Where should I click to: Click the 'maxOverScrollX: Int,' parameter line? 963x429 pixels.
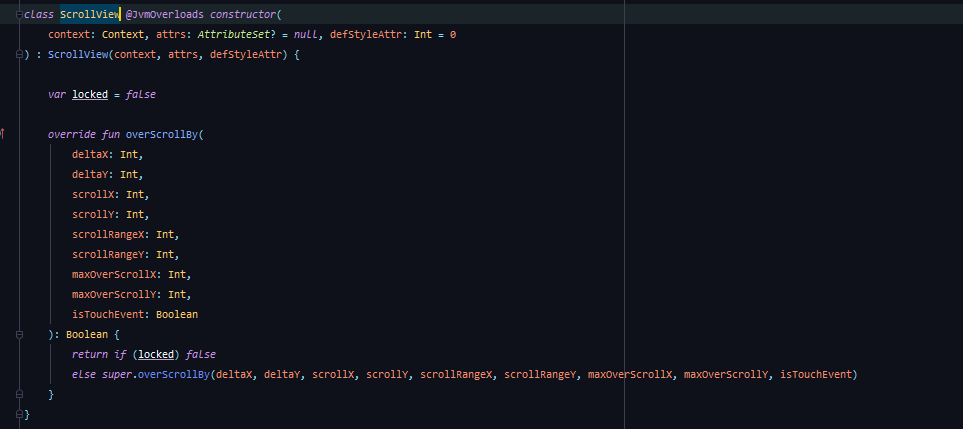tap(131, 274)
